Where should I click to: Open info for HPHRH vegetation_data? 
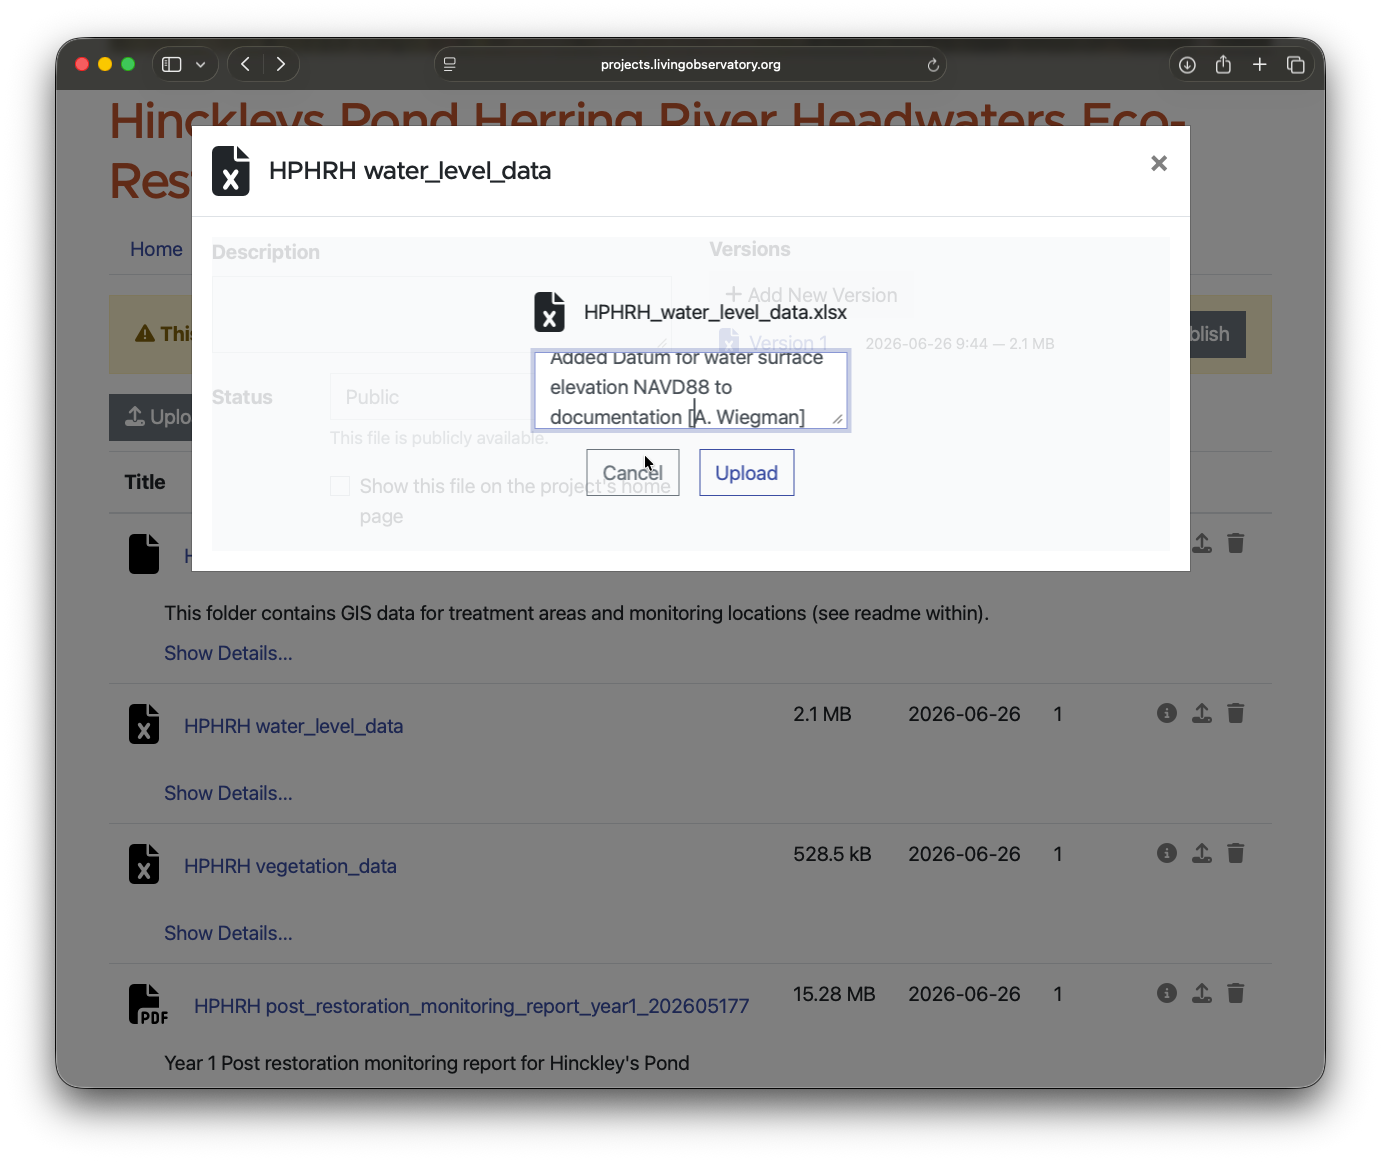[1166, 853]
